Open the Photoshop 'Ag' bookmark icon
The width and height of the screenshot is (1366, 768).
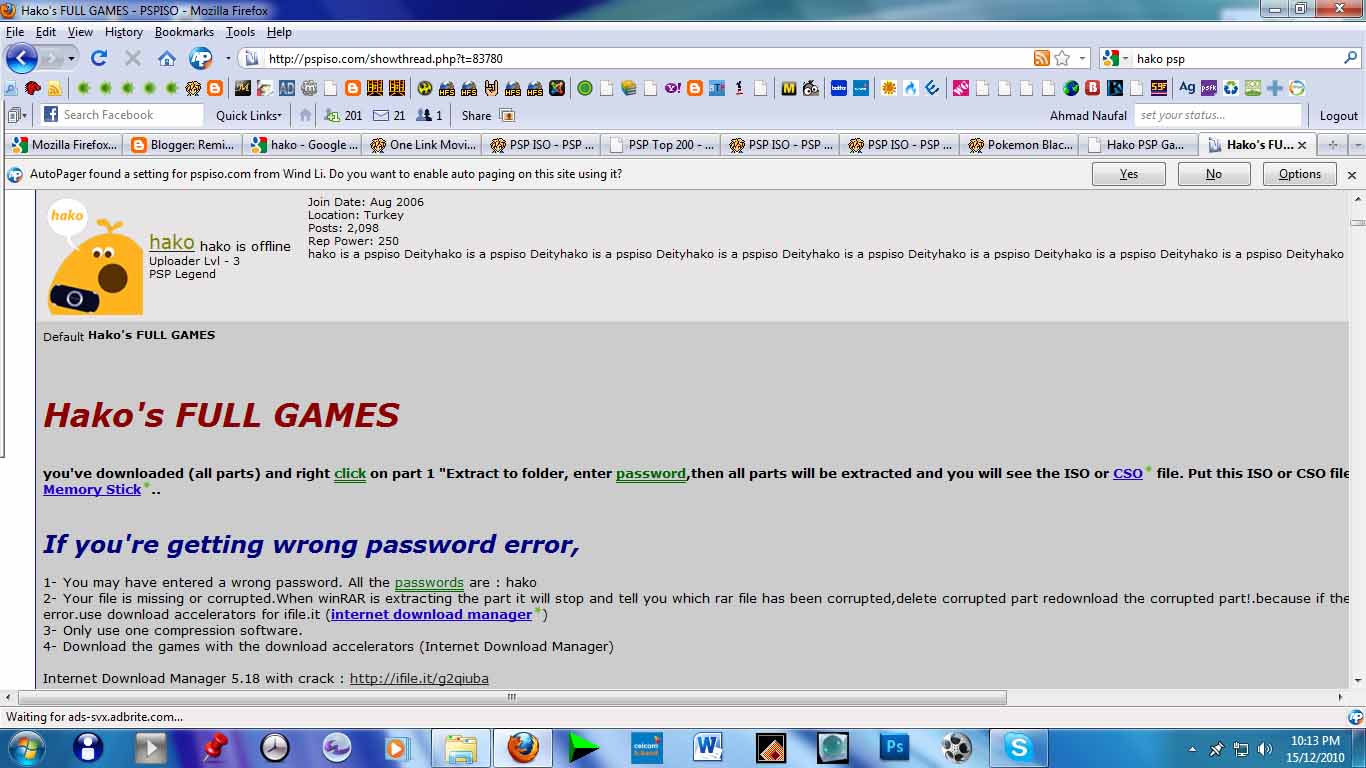tap(1187, 88)
